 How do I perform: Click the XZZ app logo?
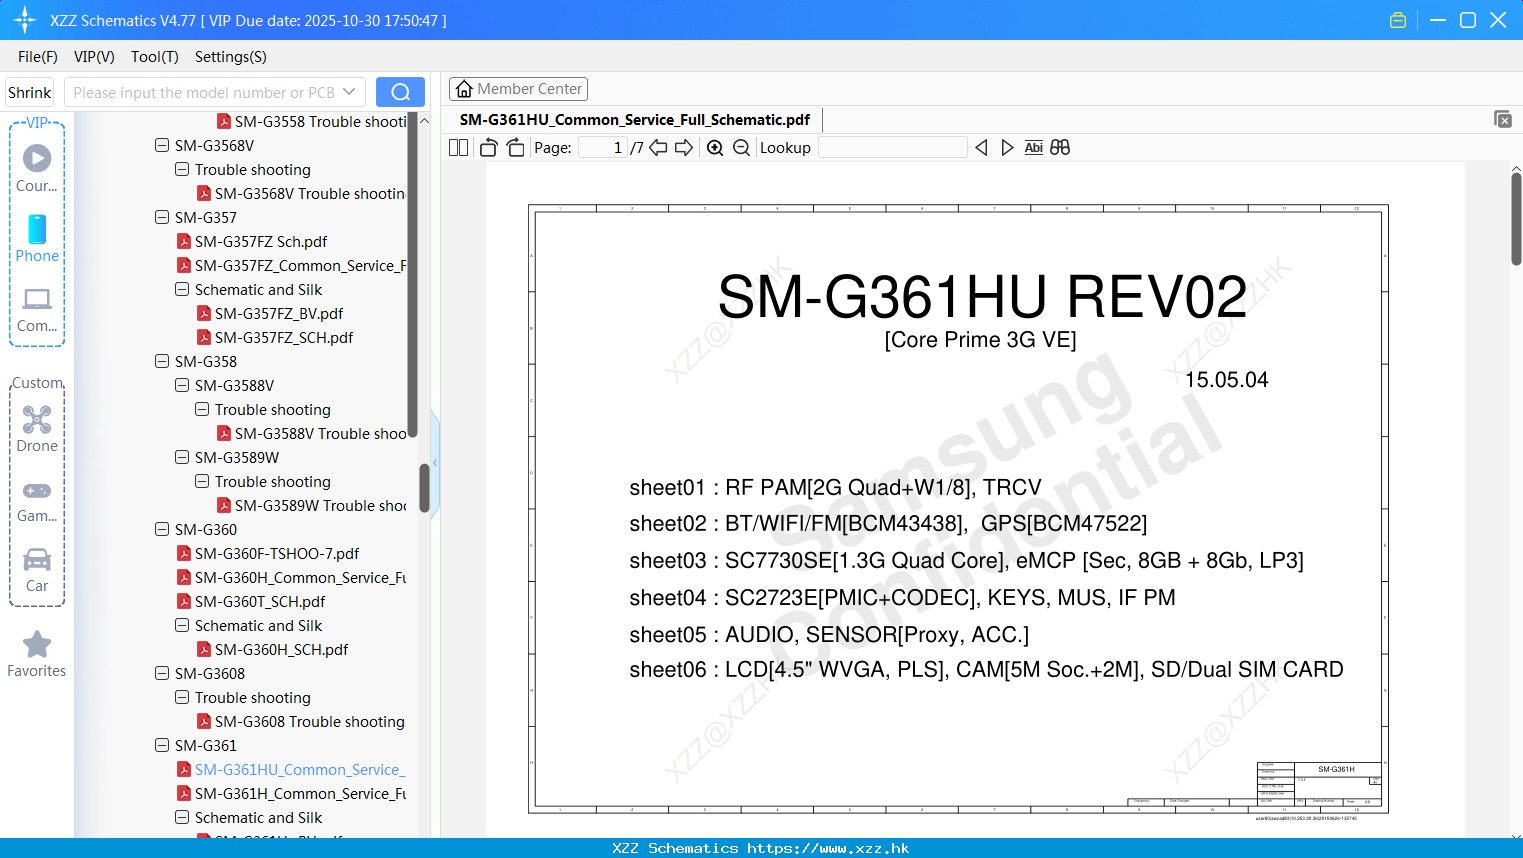pyautogui.click(x=24, y=20)
